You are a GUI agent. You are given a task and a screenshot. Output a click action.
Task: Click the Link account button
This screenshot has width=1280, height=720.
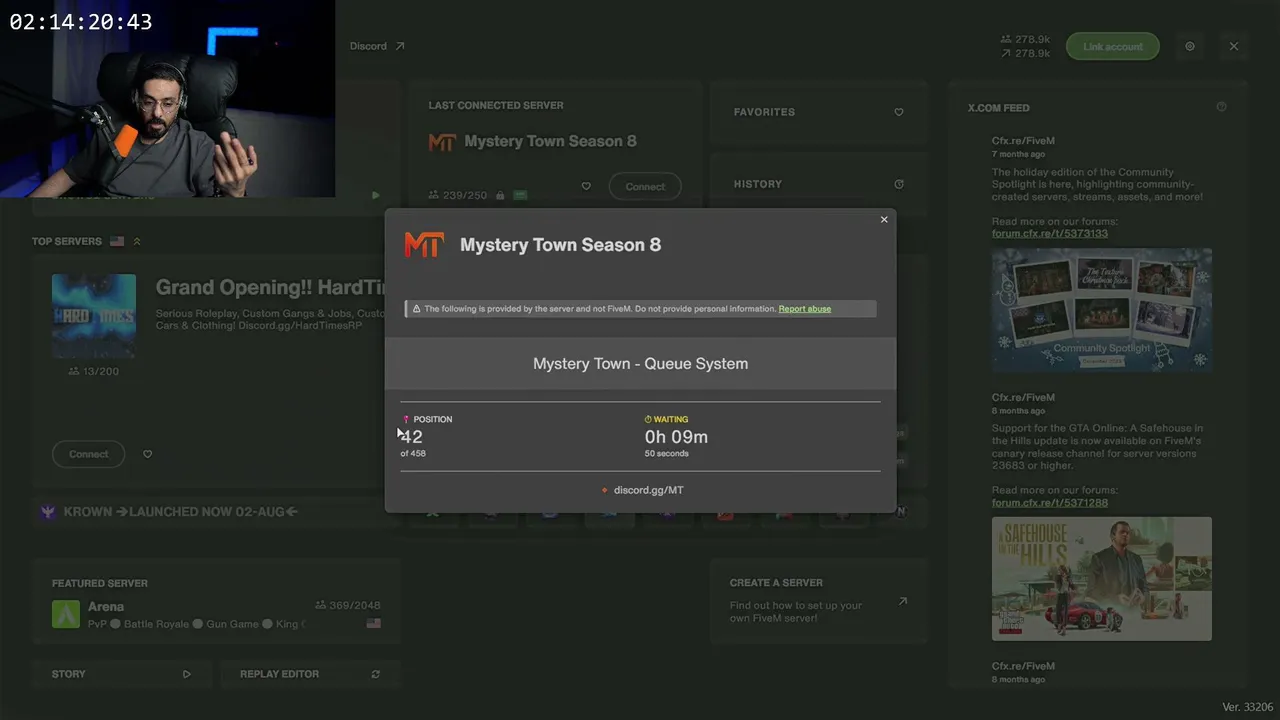(1112, 46)
